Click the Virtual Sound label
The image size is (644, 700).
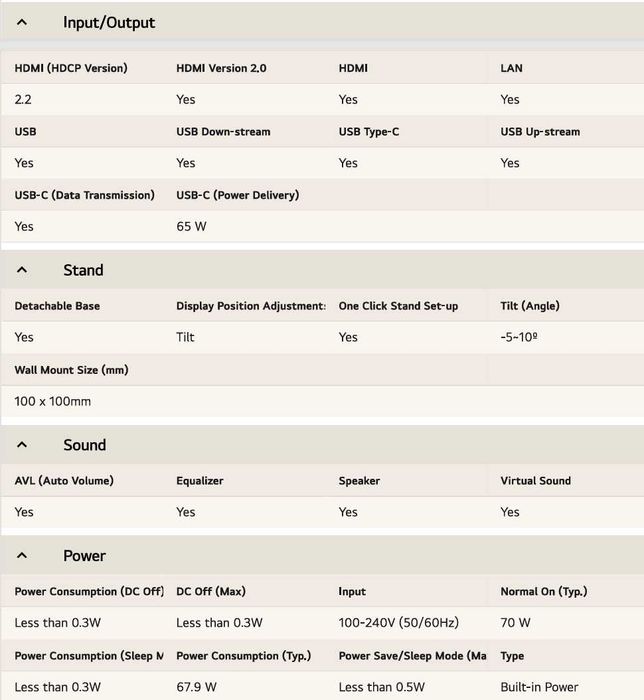pos(535,481)
